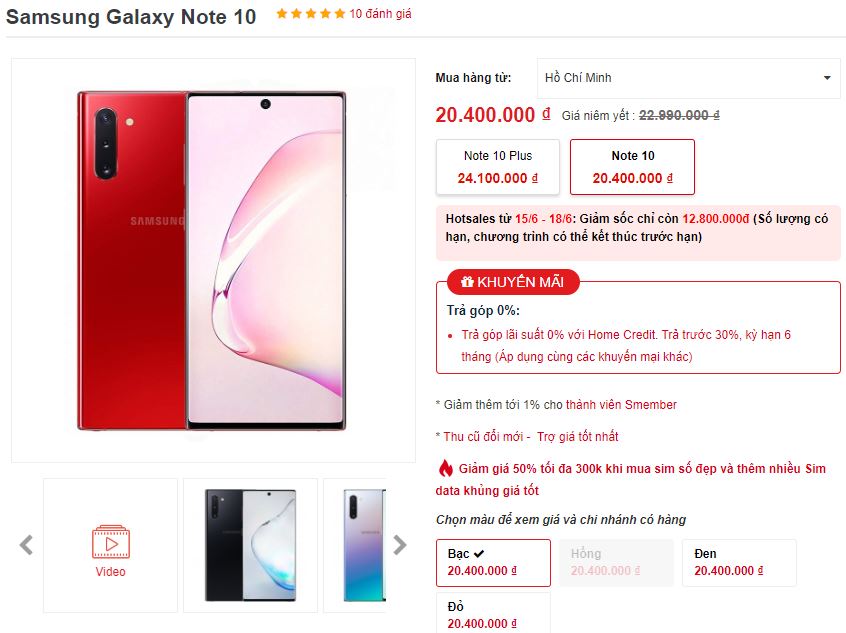
Task: Select the Đen color option
Action: pyautogui.click(x=739, y=562)
